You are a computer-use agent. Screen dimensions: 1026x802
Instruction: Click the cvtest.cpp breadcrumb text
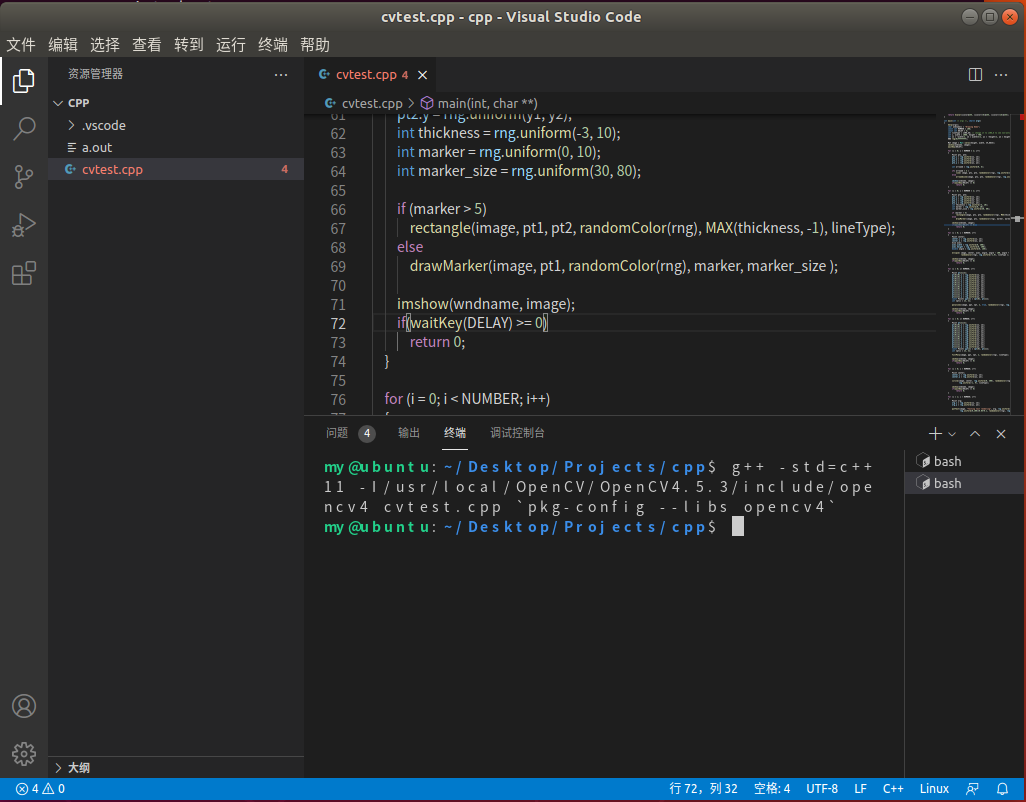coord(372,103)
